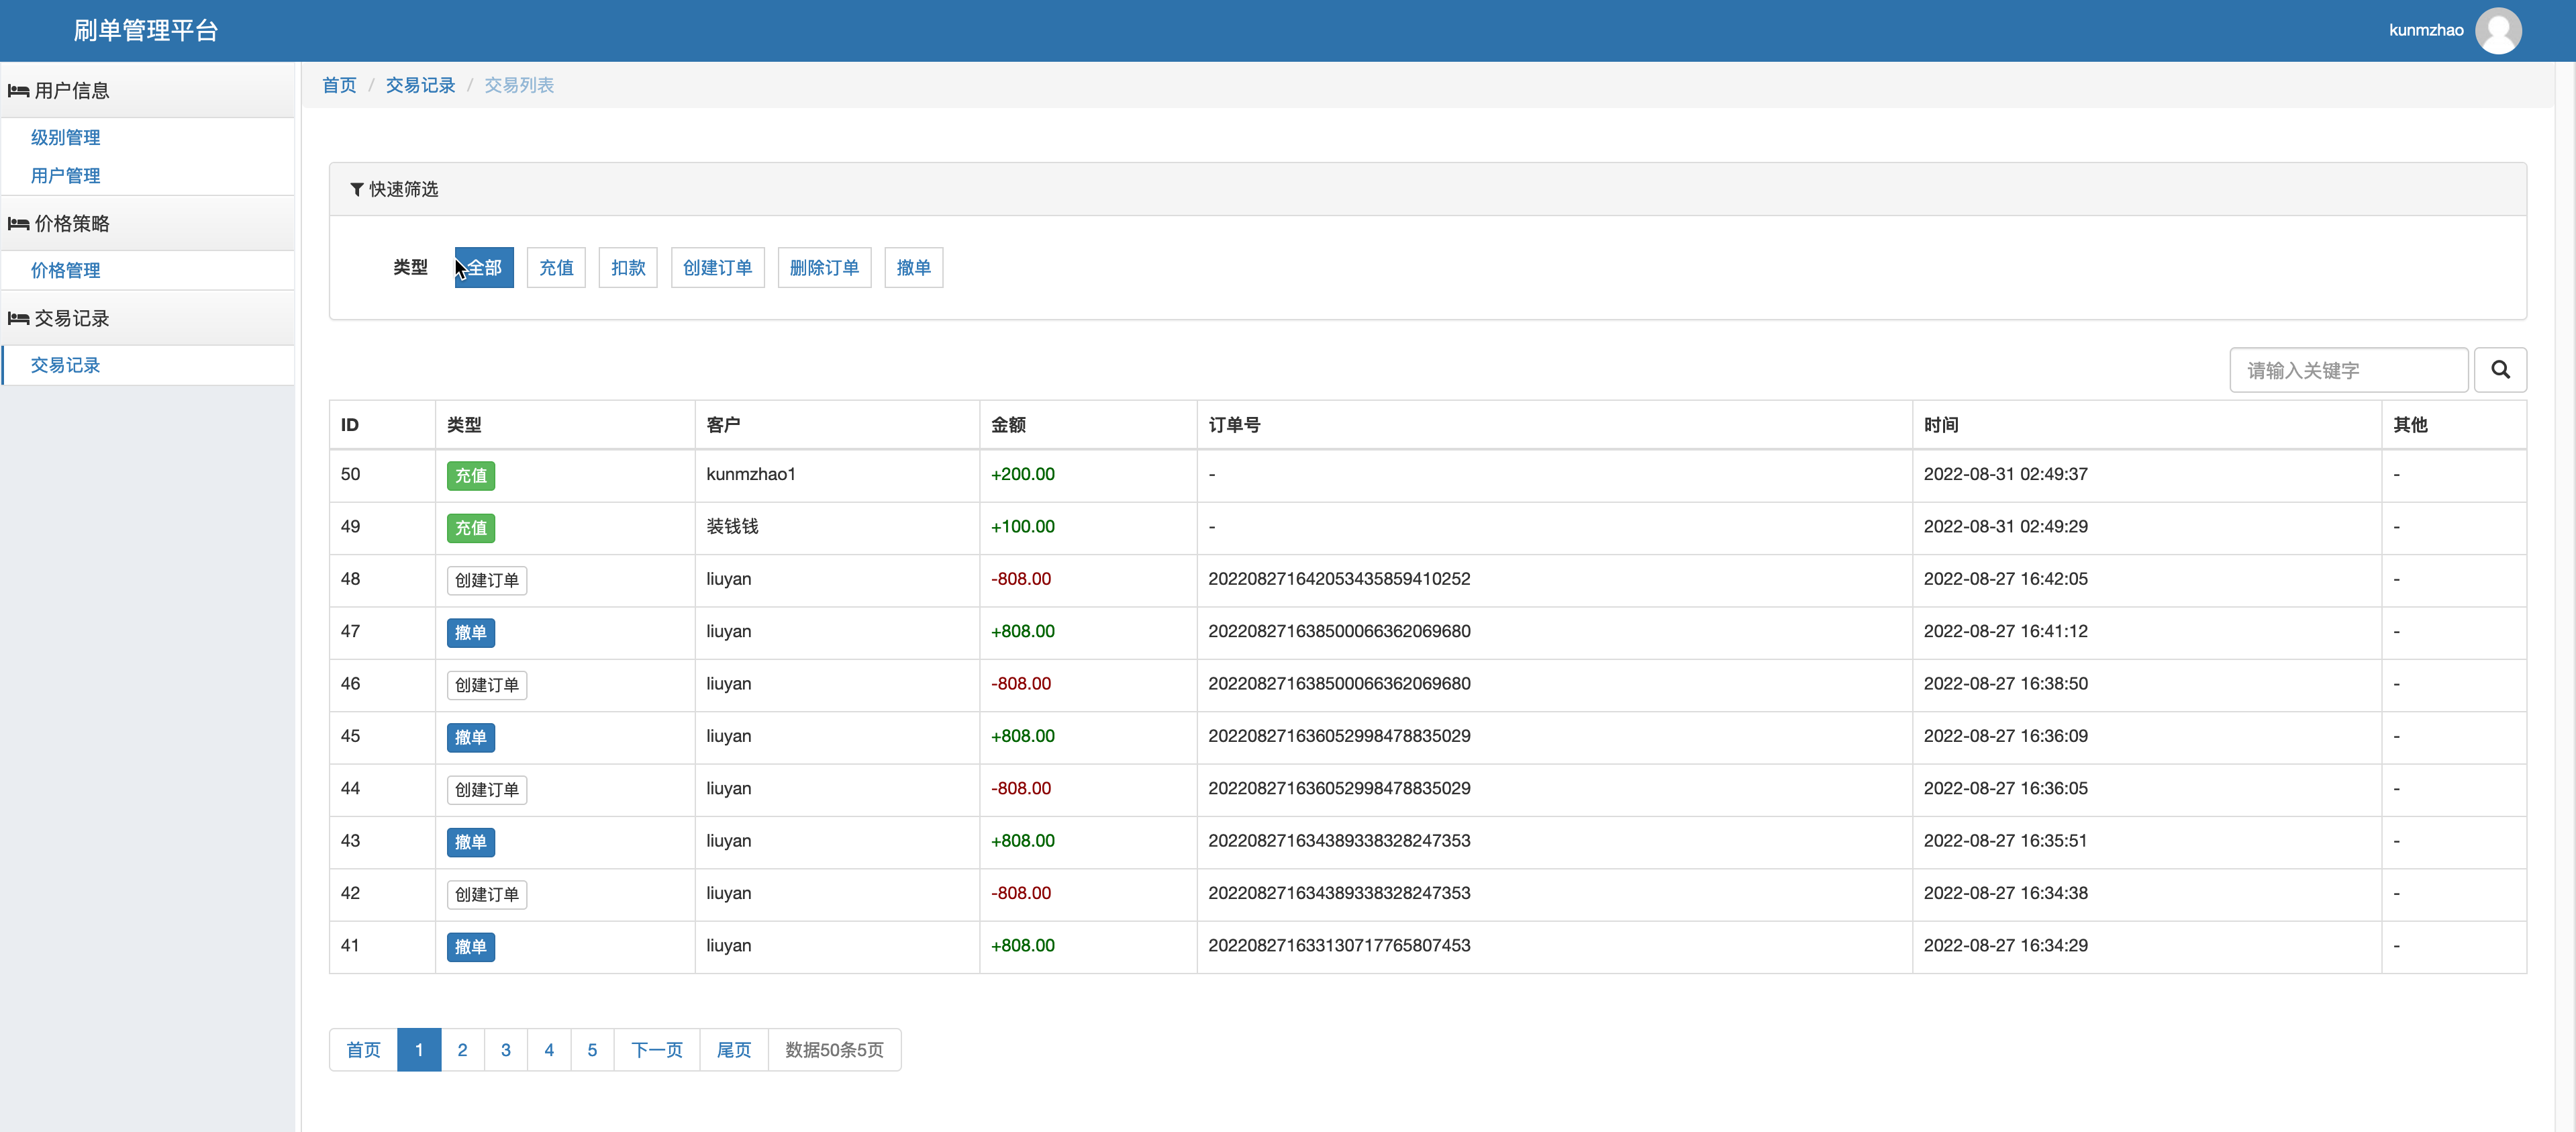Click the icon beside 用户信息 heading
Viewport: 2576px width, 1132px height.
18,91
